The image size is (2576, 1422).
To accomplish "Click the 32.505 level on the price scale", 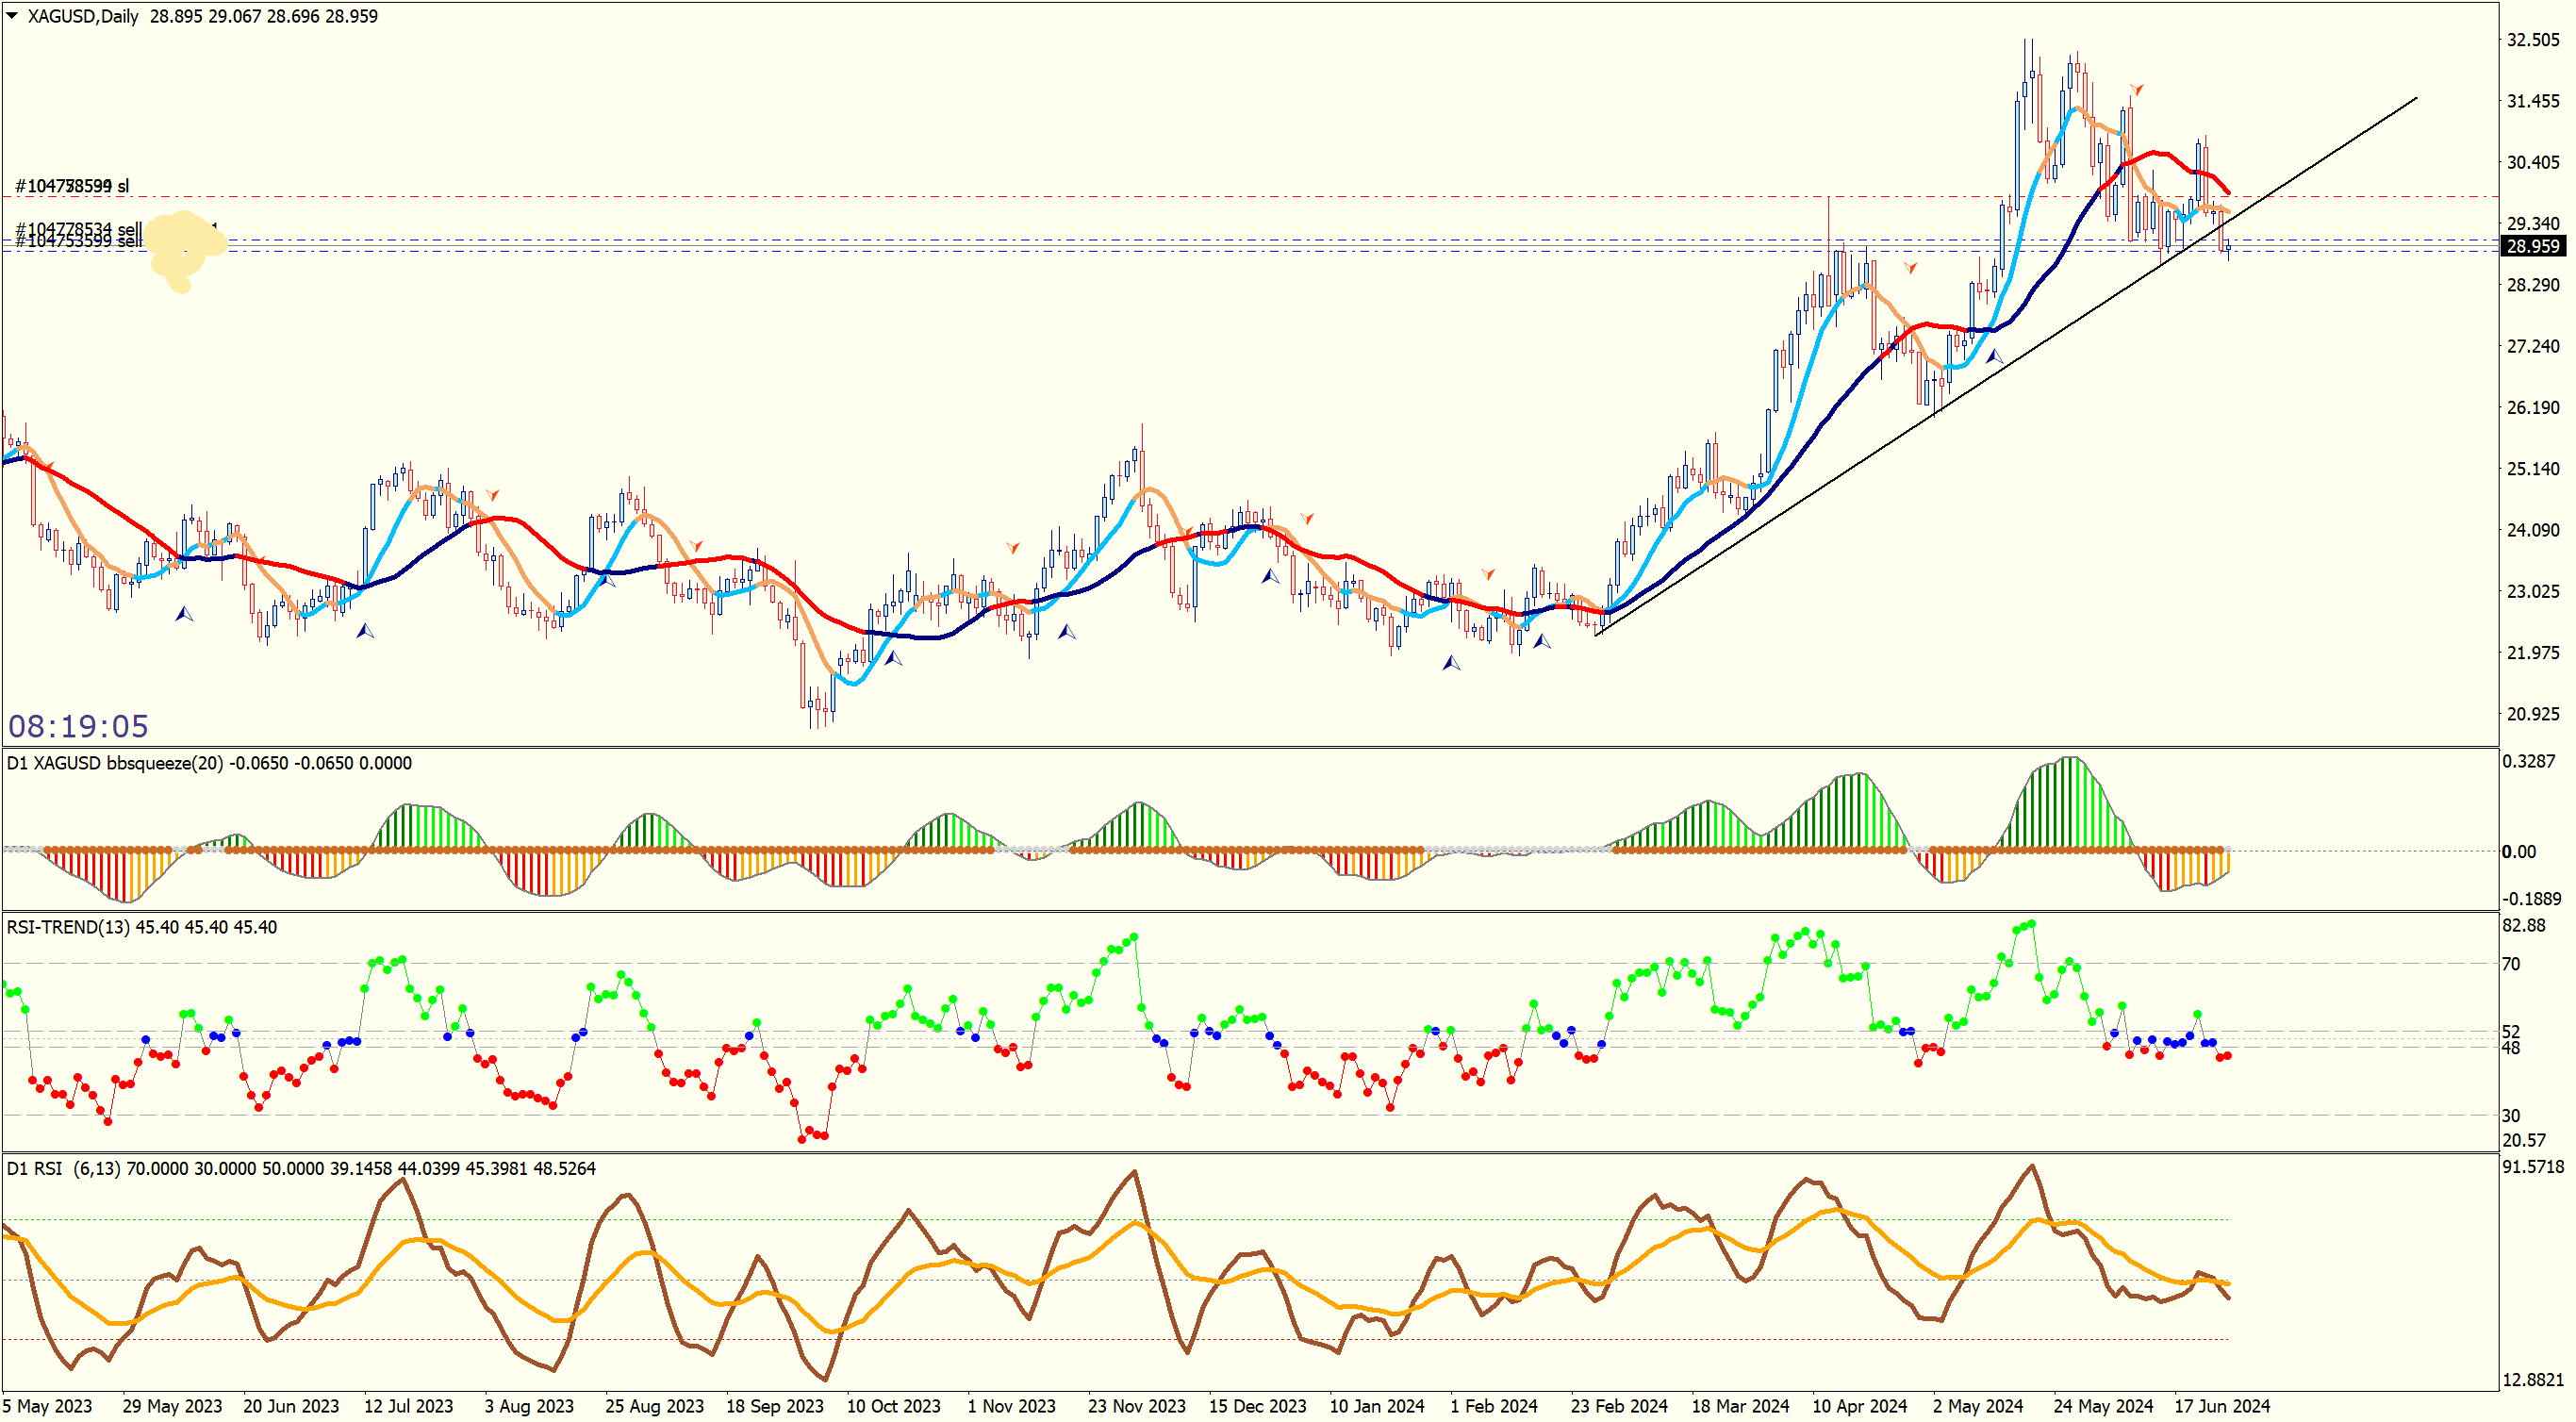I will [2532, 40].
